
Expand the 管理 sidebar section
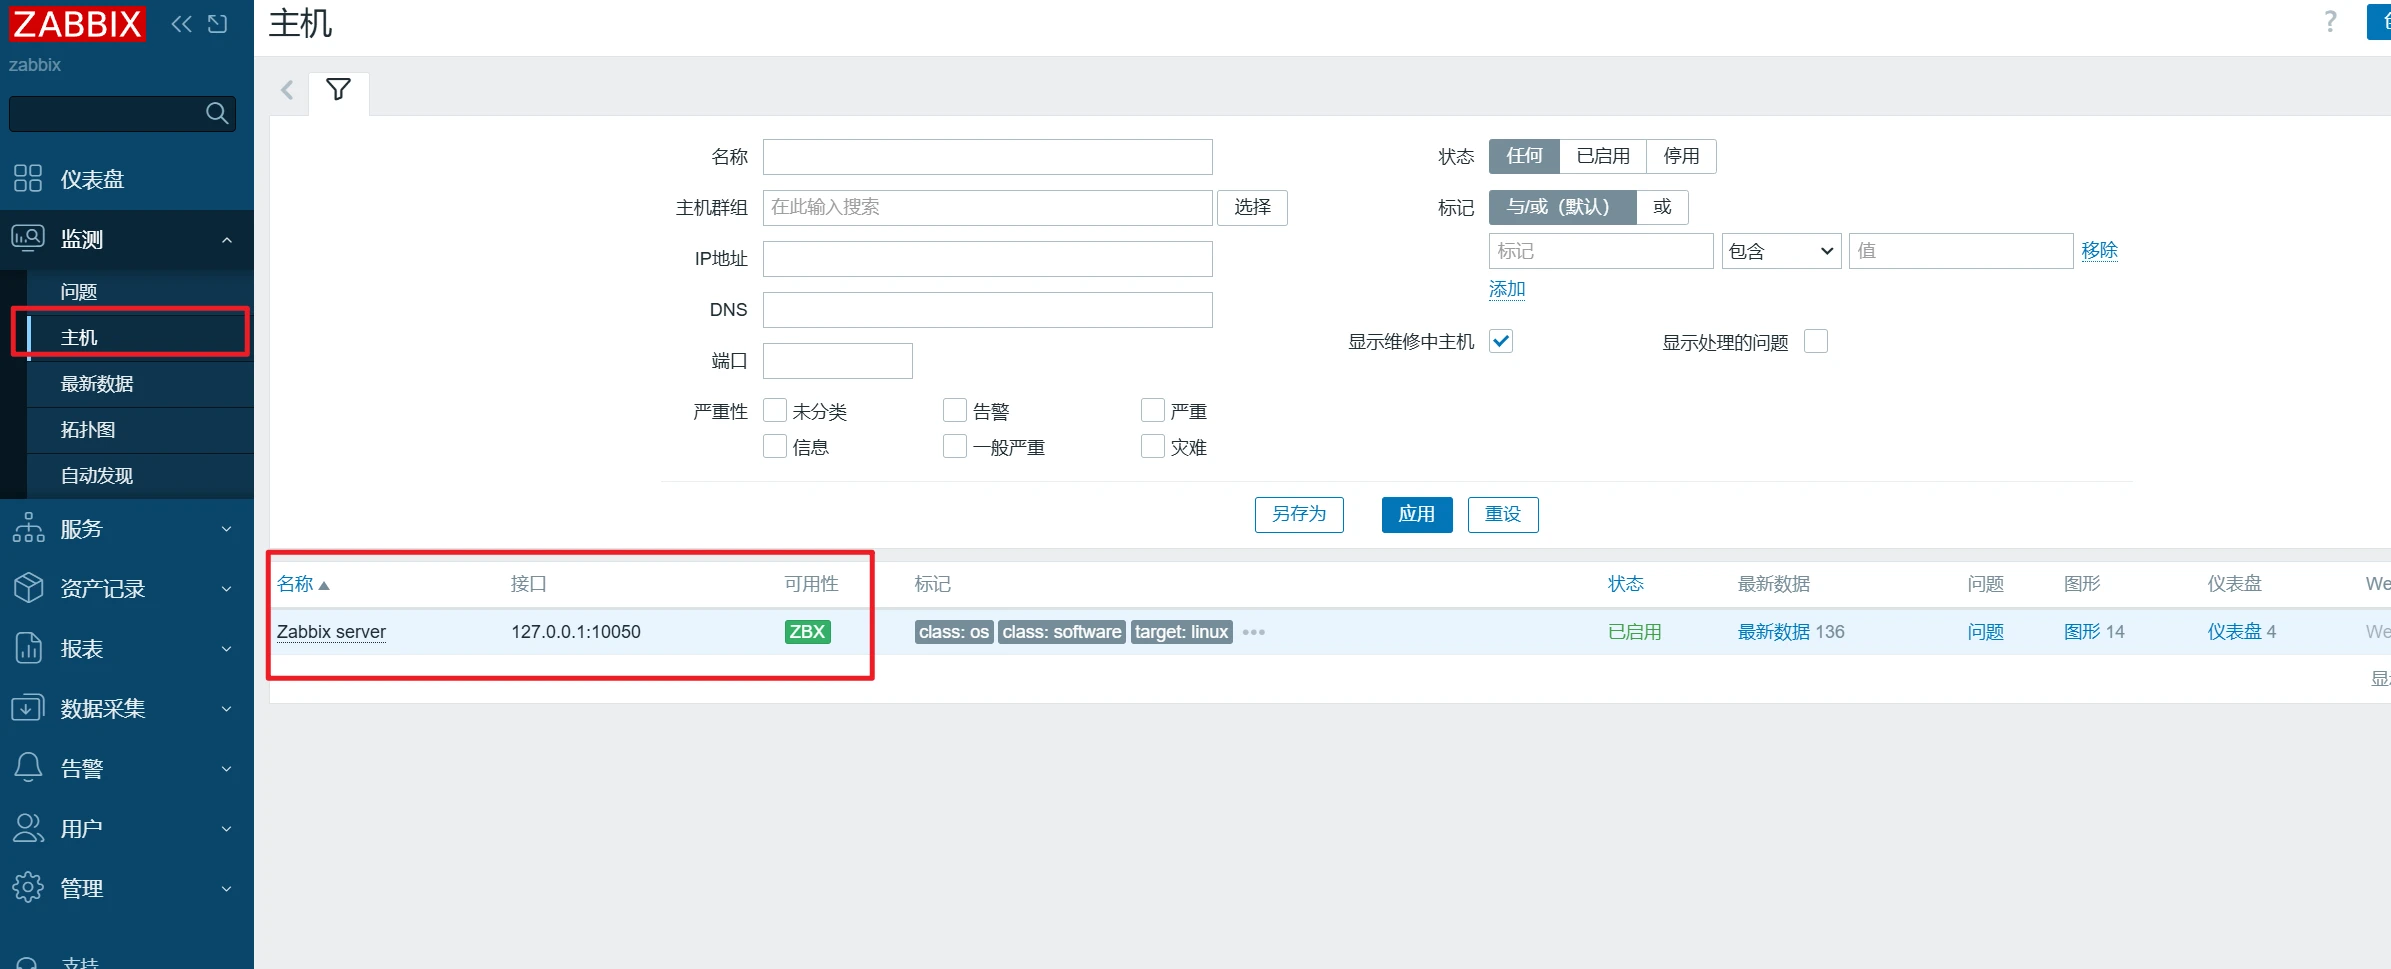[x=125, y=888]
